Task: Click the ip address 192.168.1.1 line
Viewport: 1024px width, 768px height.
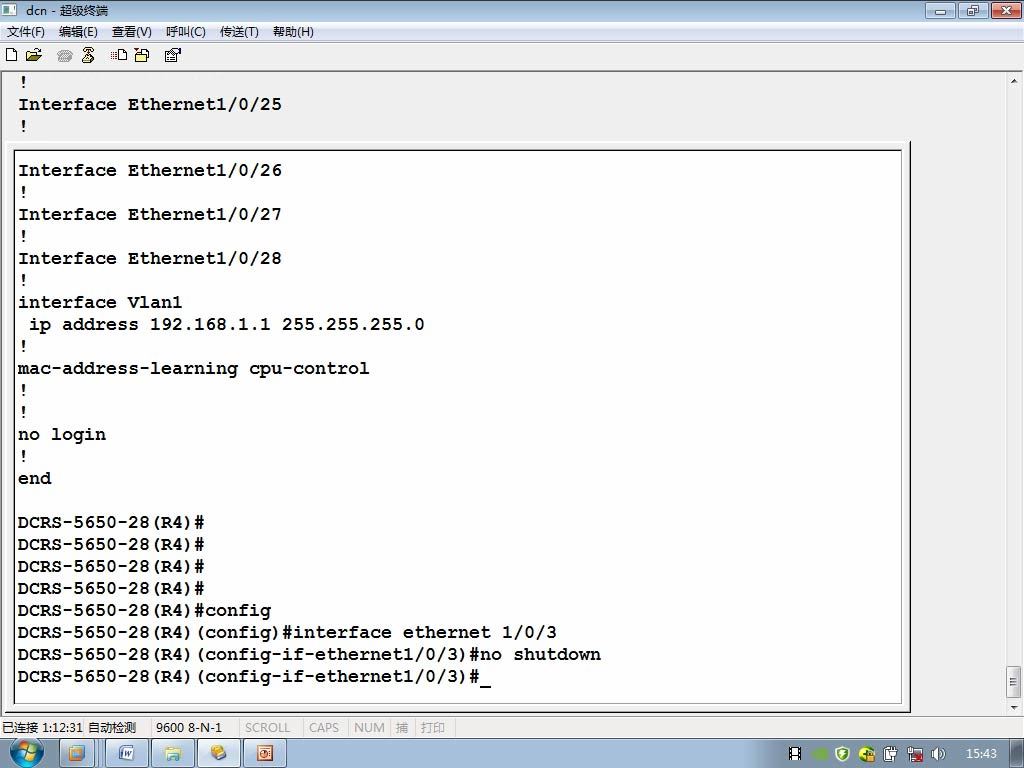Action: 226,325
